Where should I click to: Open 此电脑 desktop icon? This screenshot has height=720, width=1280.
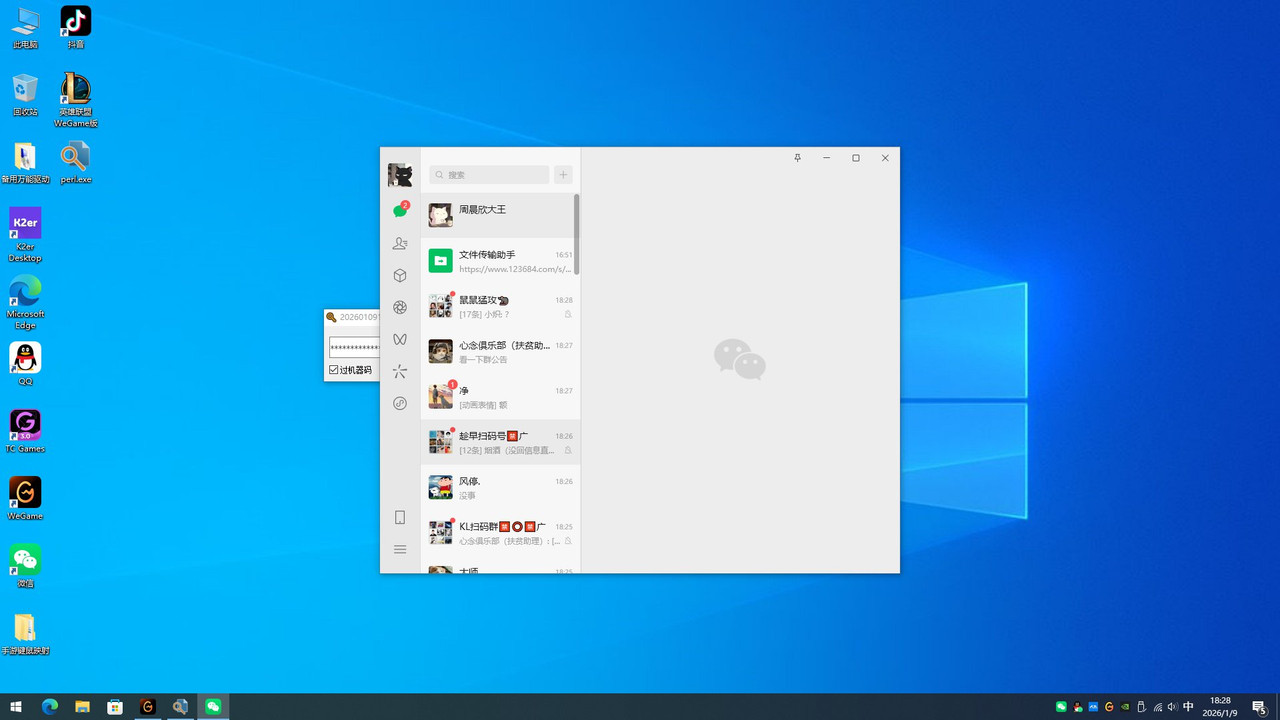tap(25, 28)
